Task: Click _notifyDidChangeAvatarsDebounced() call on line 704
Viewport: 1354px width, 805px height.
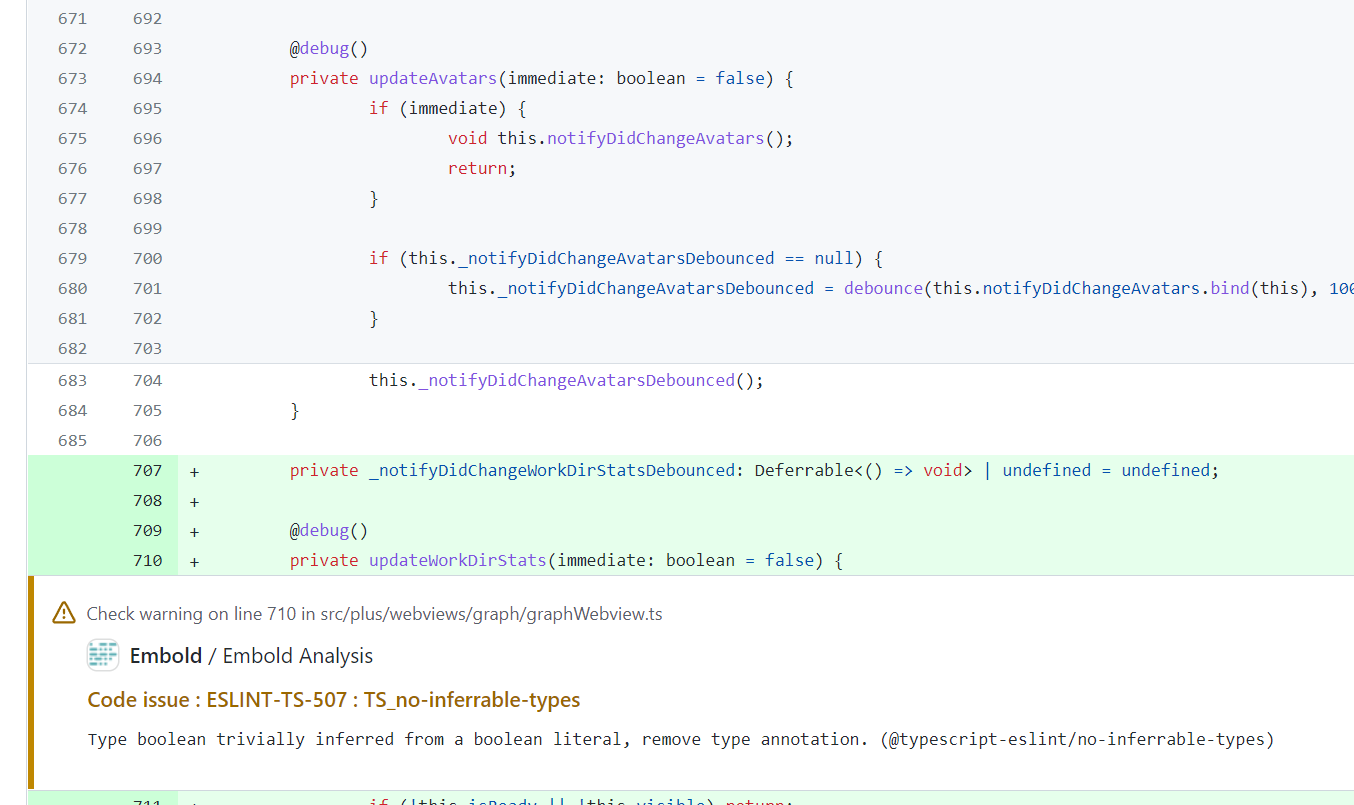Action: tap(591, 380)
